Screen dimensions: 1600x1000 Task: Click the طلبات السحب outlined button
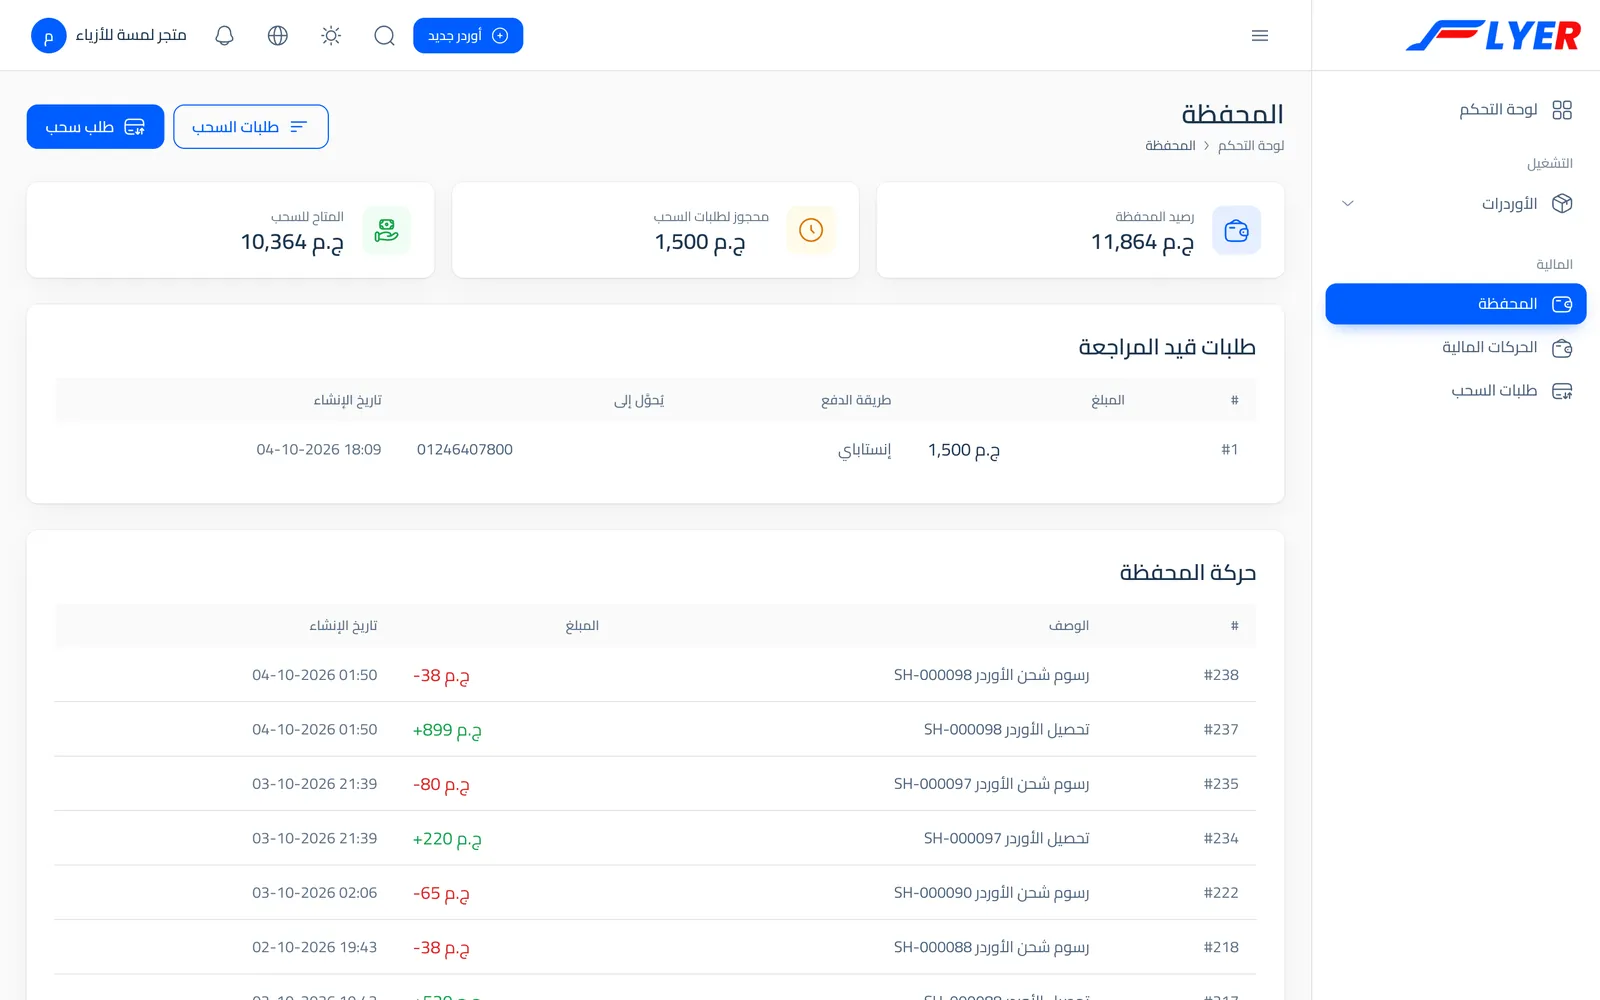251,127
